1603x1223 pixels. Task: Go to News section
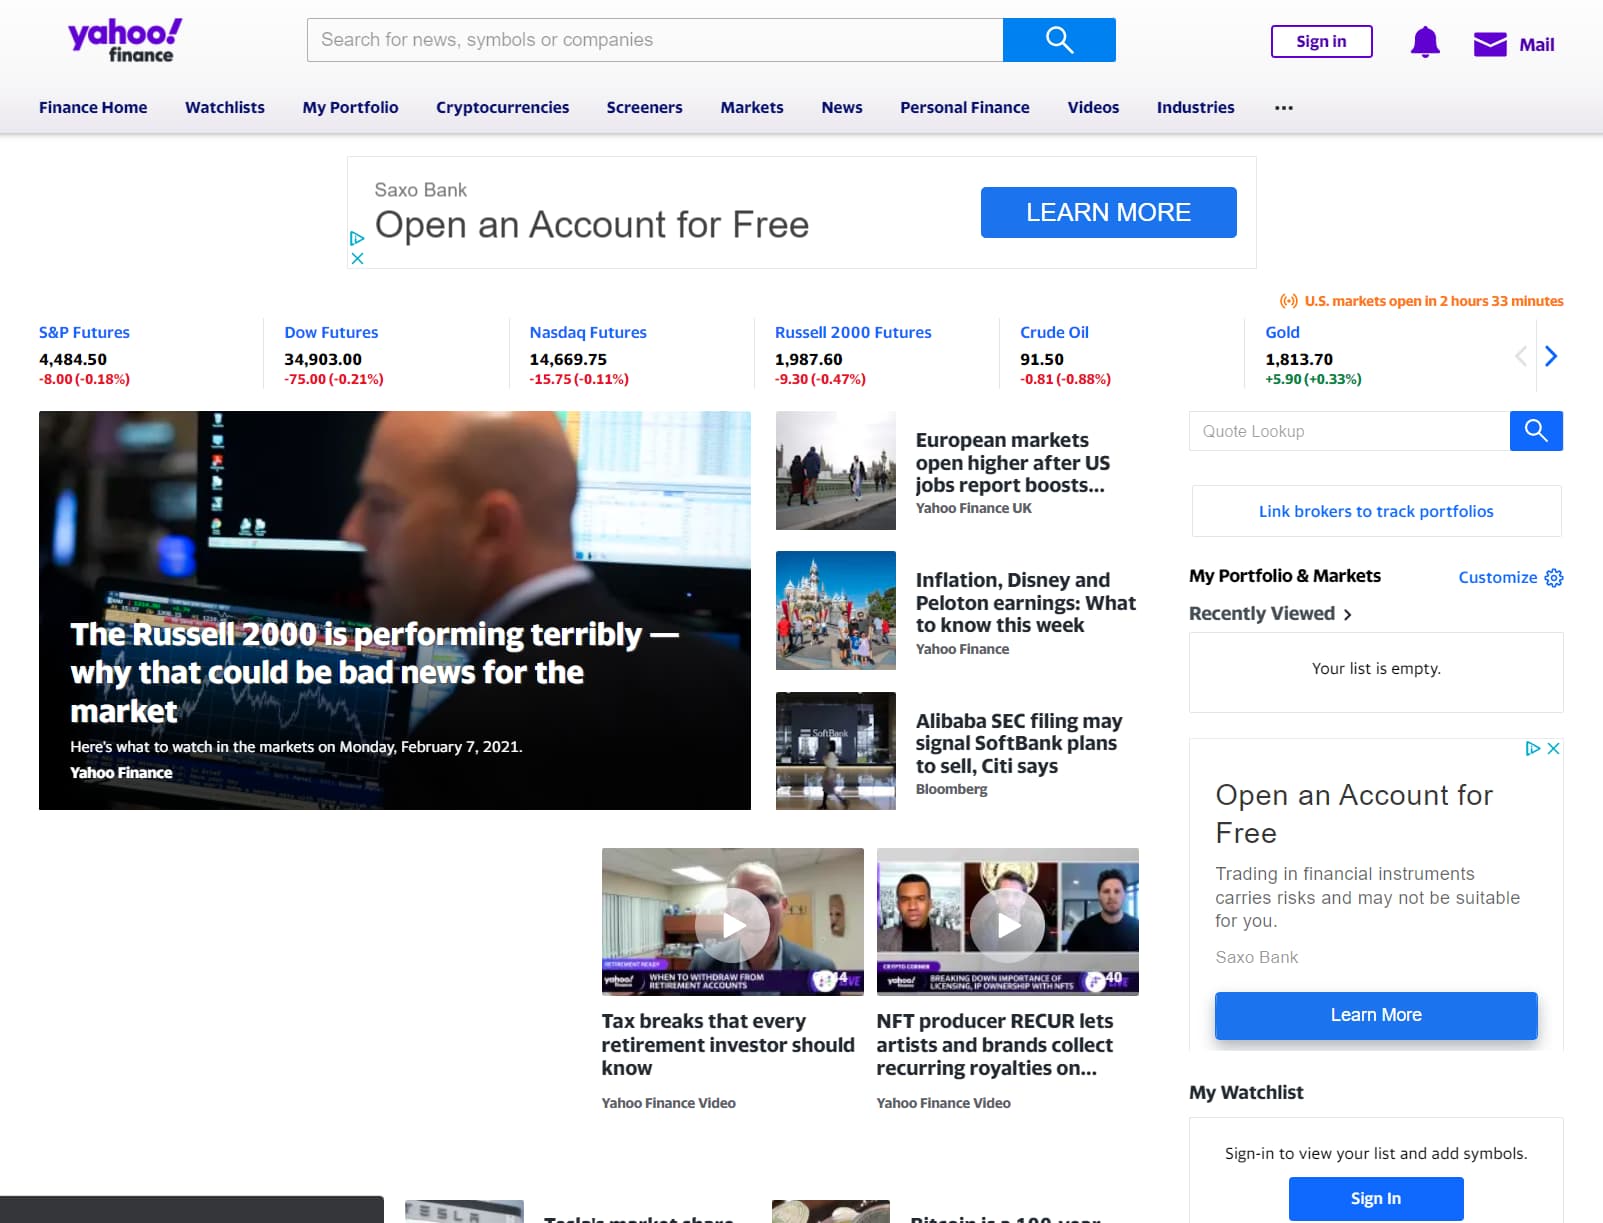[x=842, y=107]
